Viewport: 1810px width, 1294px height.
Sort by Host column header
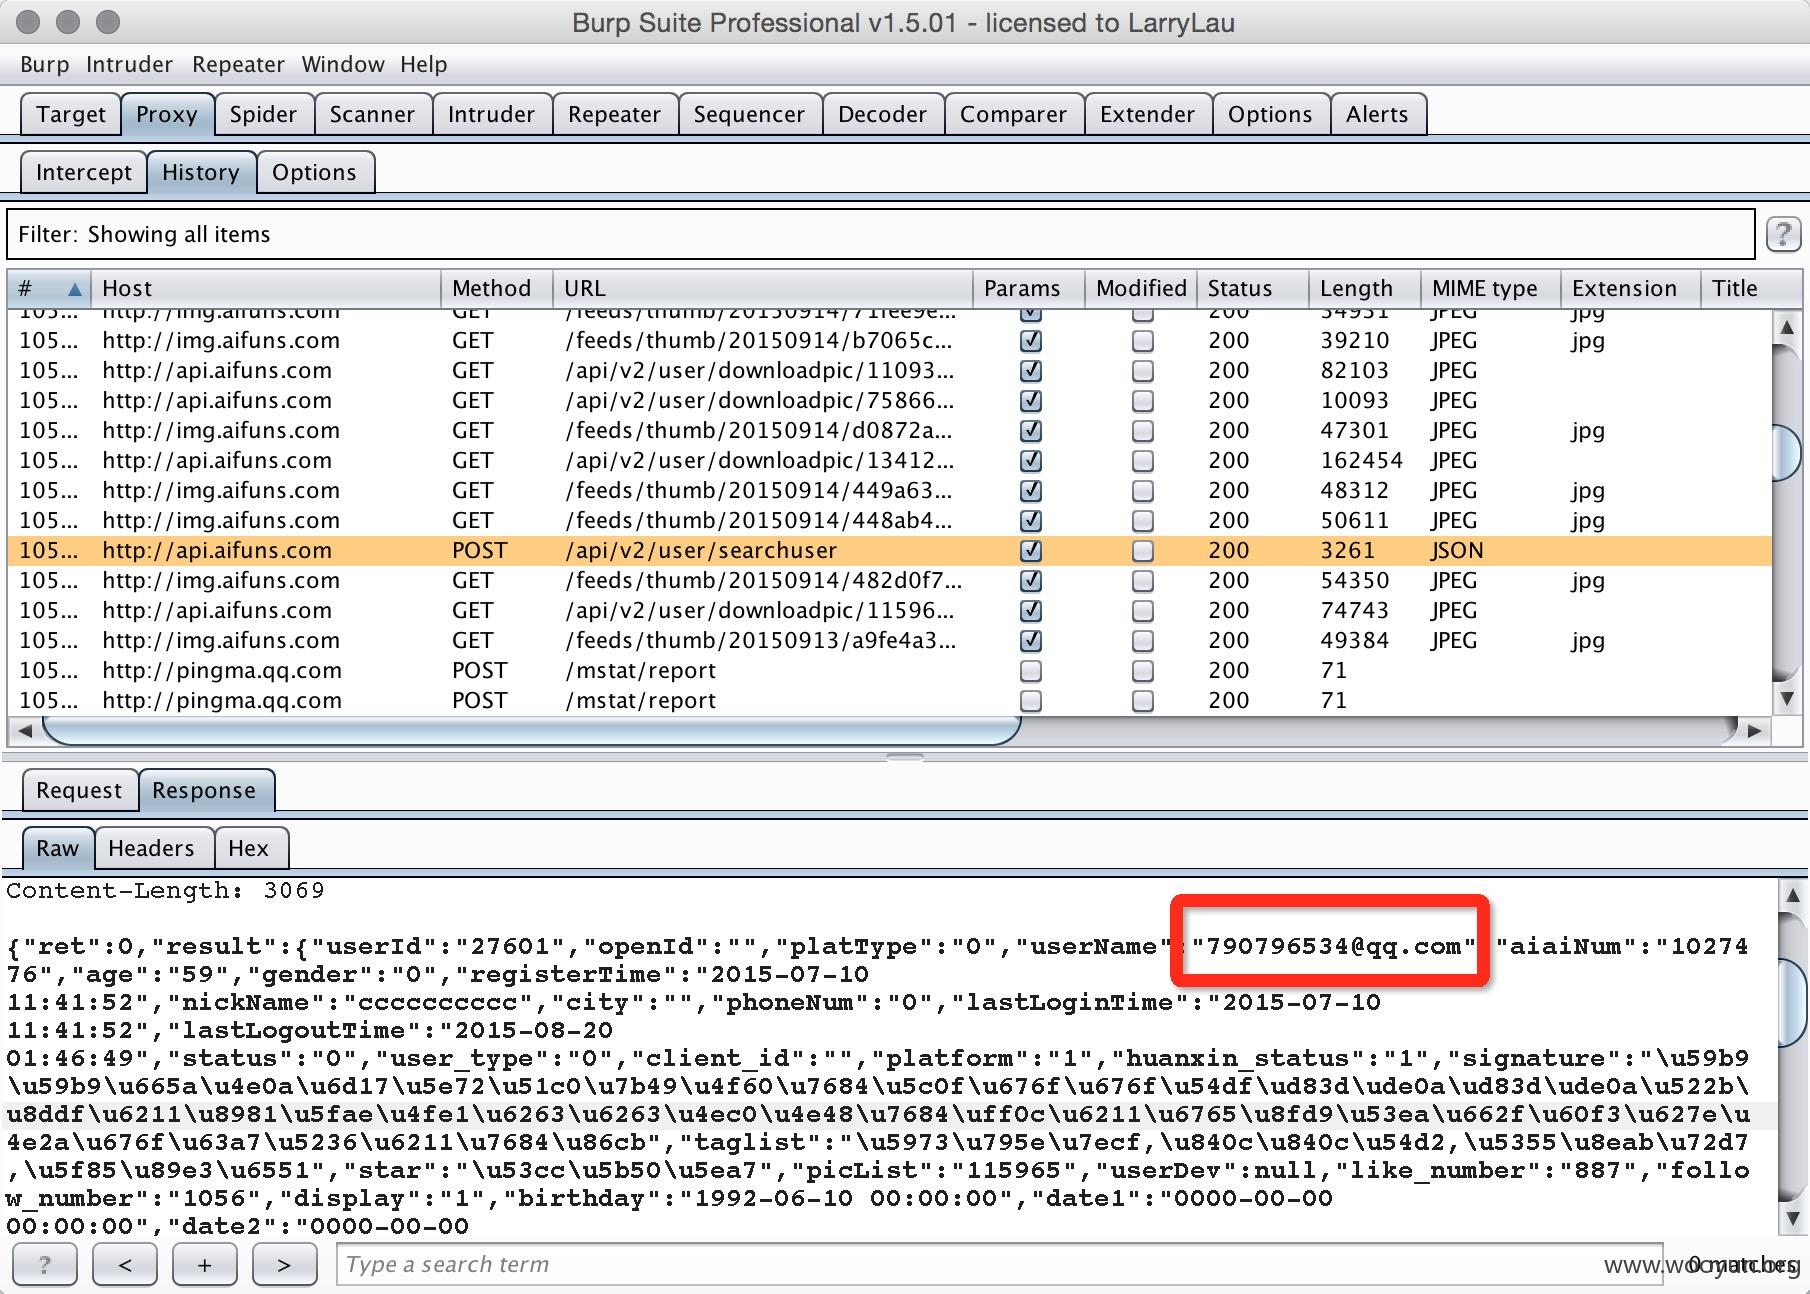pos(265,289)
